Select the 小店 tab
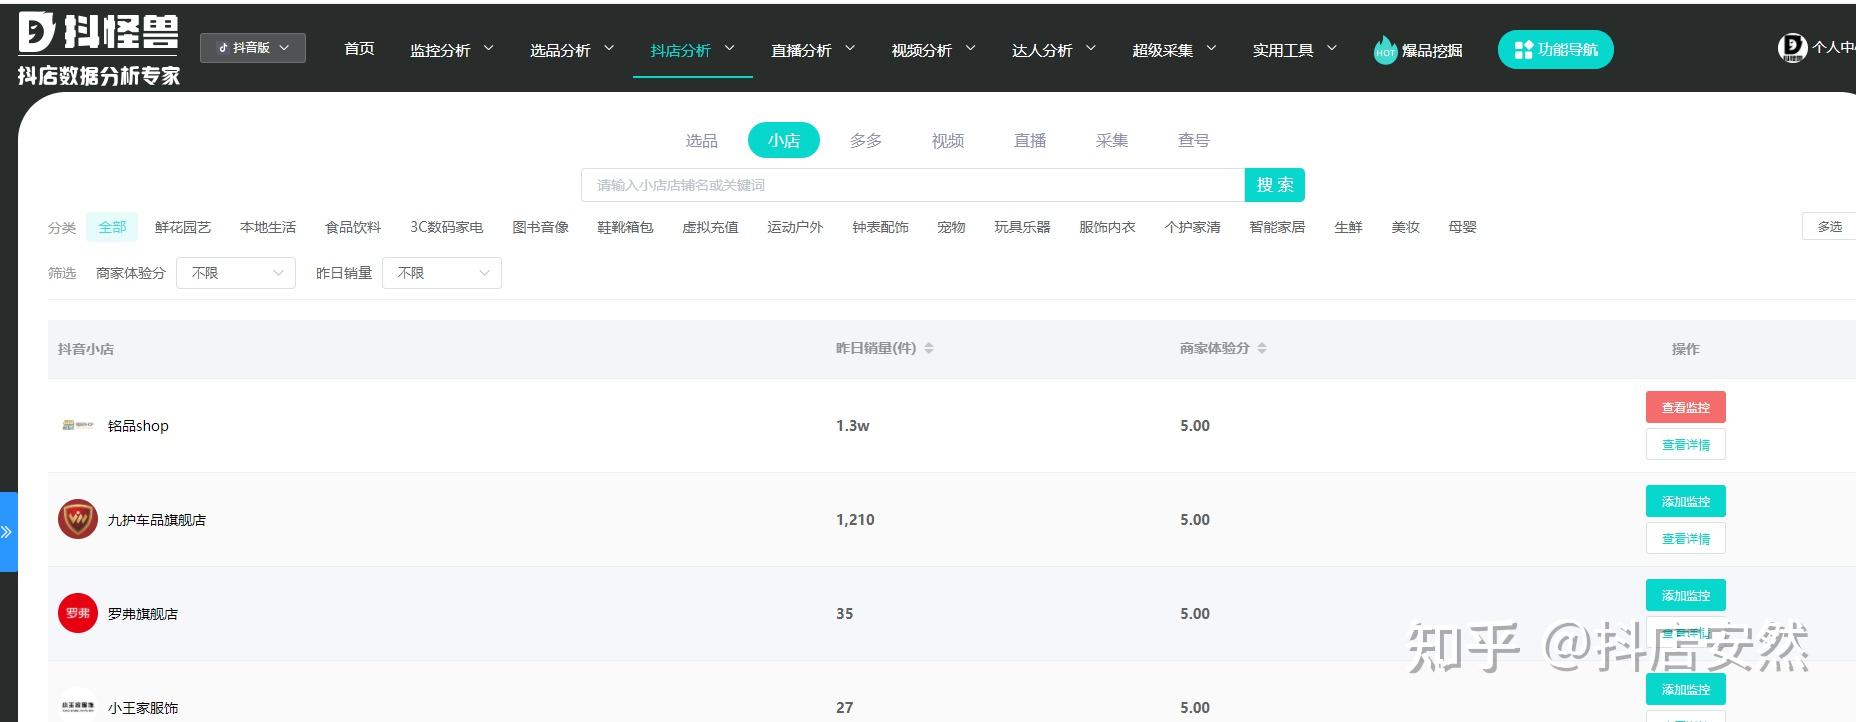 click(x=784, y=140)
